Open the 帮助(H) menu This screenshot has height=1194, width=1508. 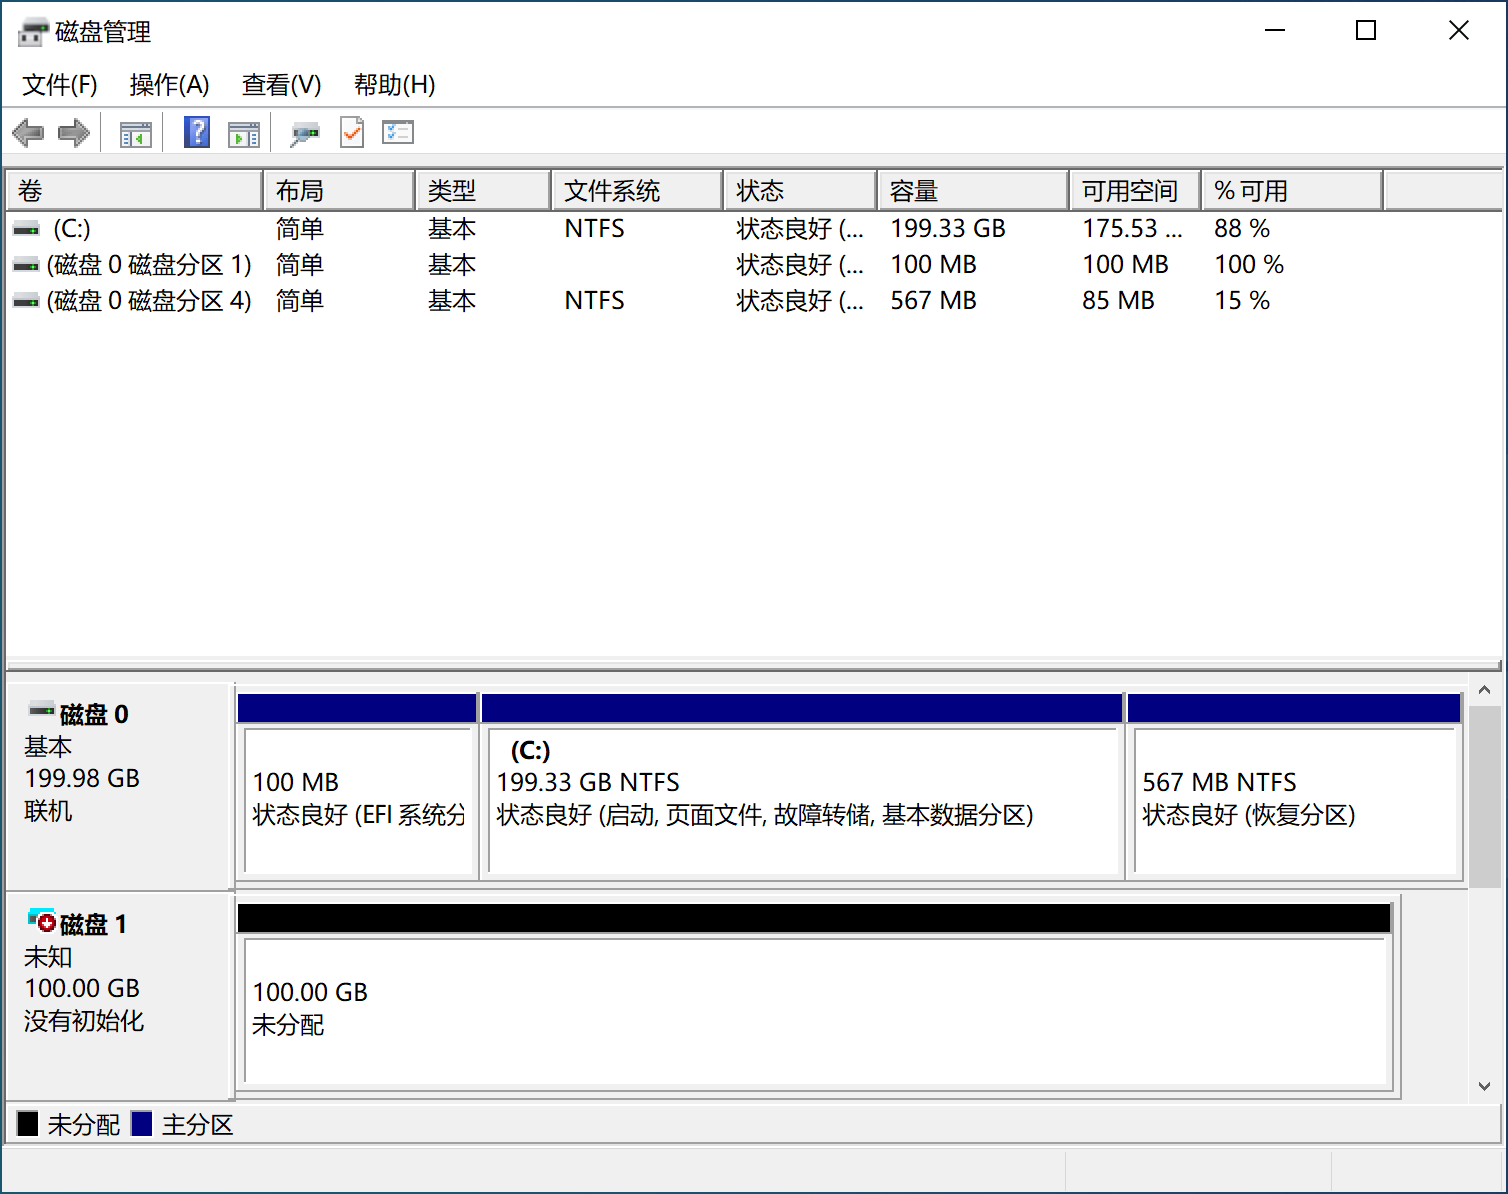click(x=394, y=85)
